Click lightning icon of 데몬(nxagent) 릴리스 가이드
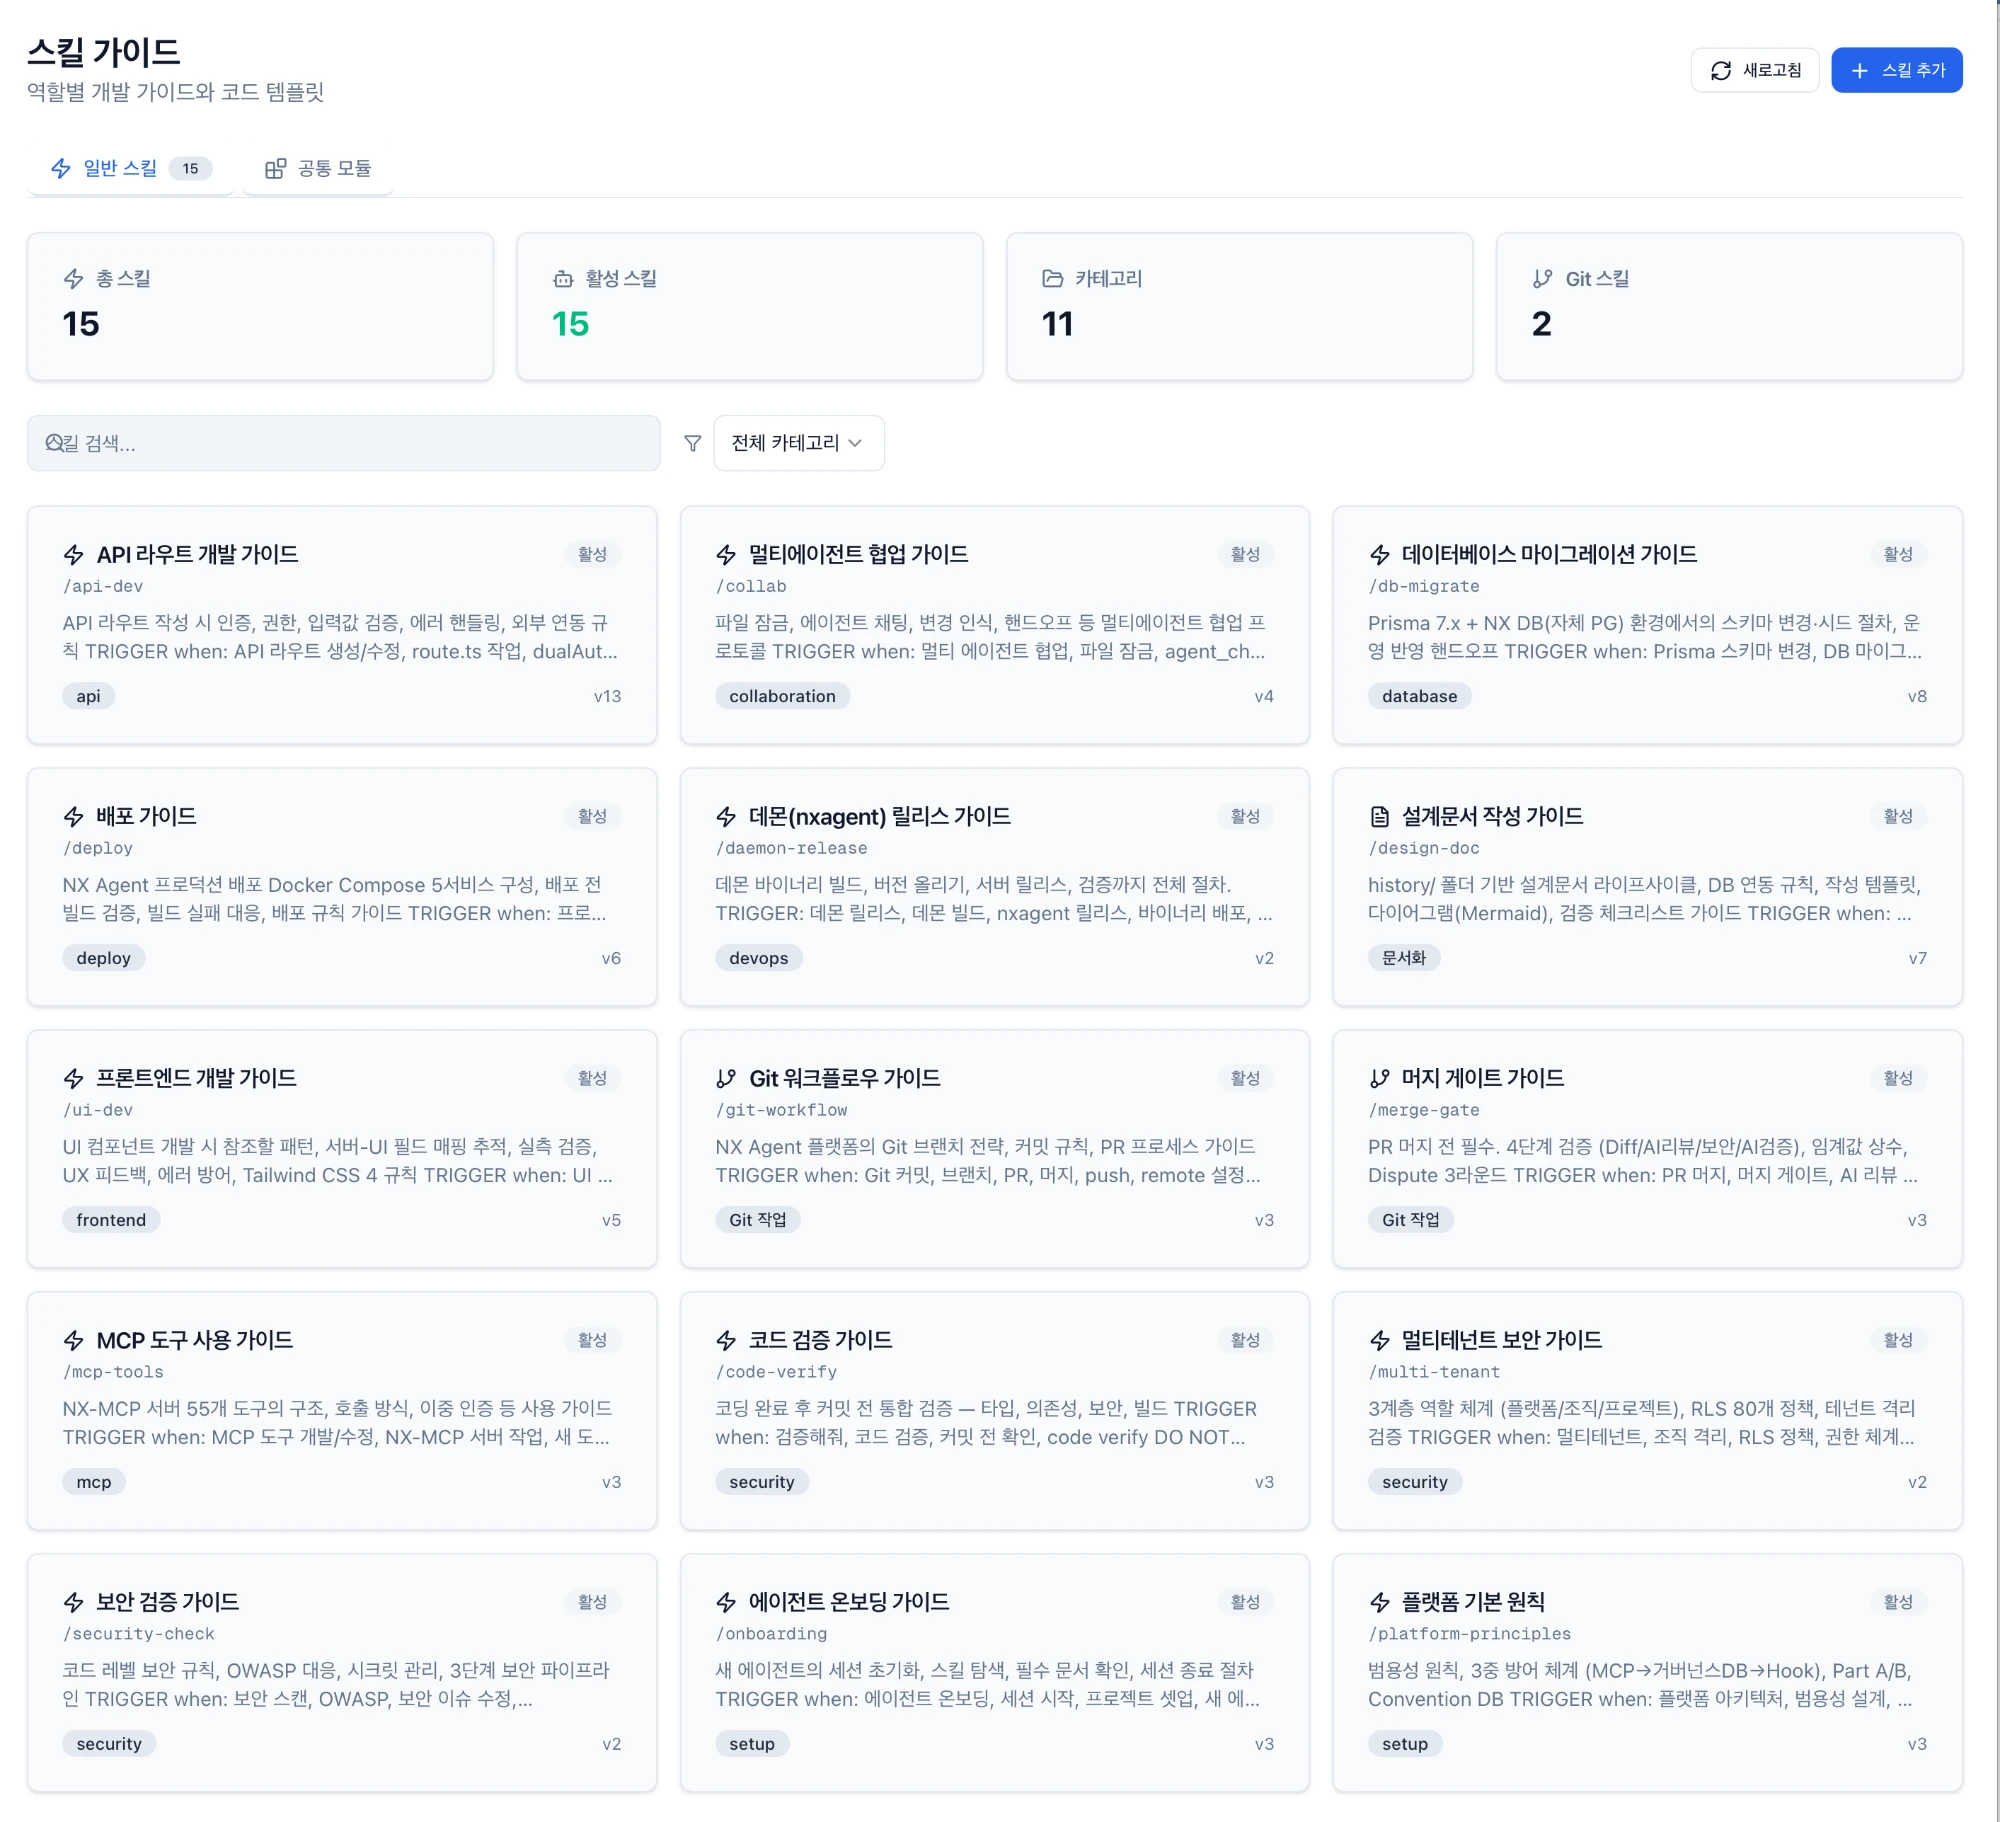2000x1822 pixels. [x=726, y=816]
